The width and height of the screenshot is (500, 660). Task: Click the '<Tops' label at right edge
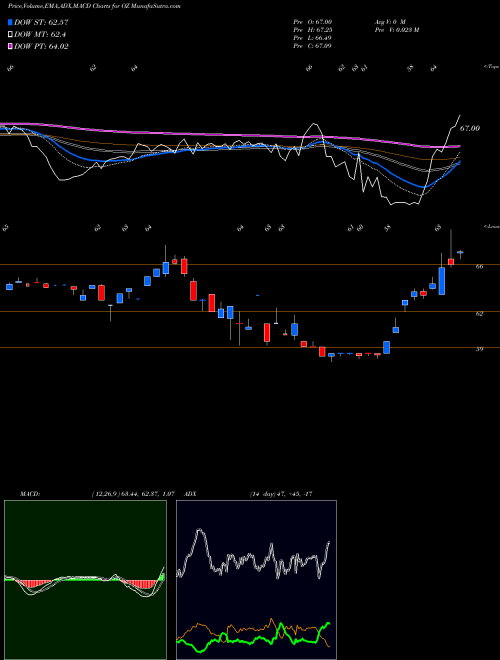(492, 67)
